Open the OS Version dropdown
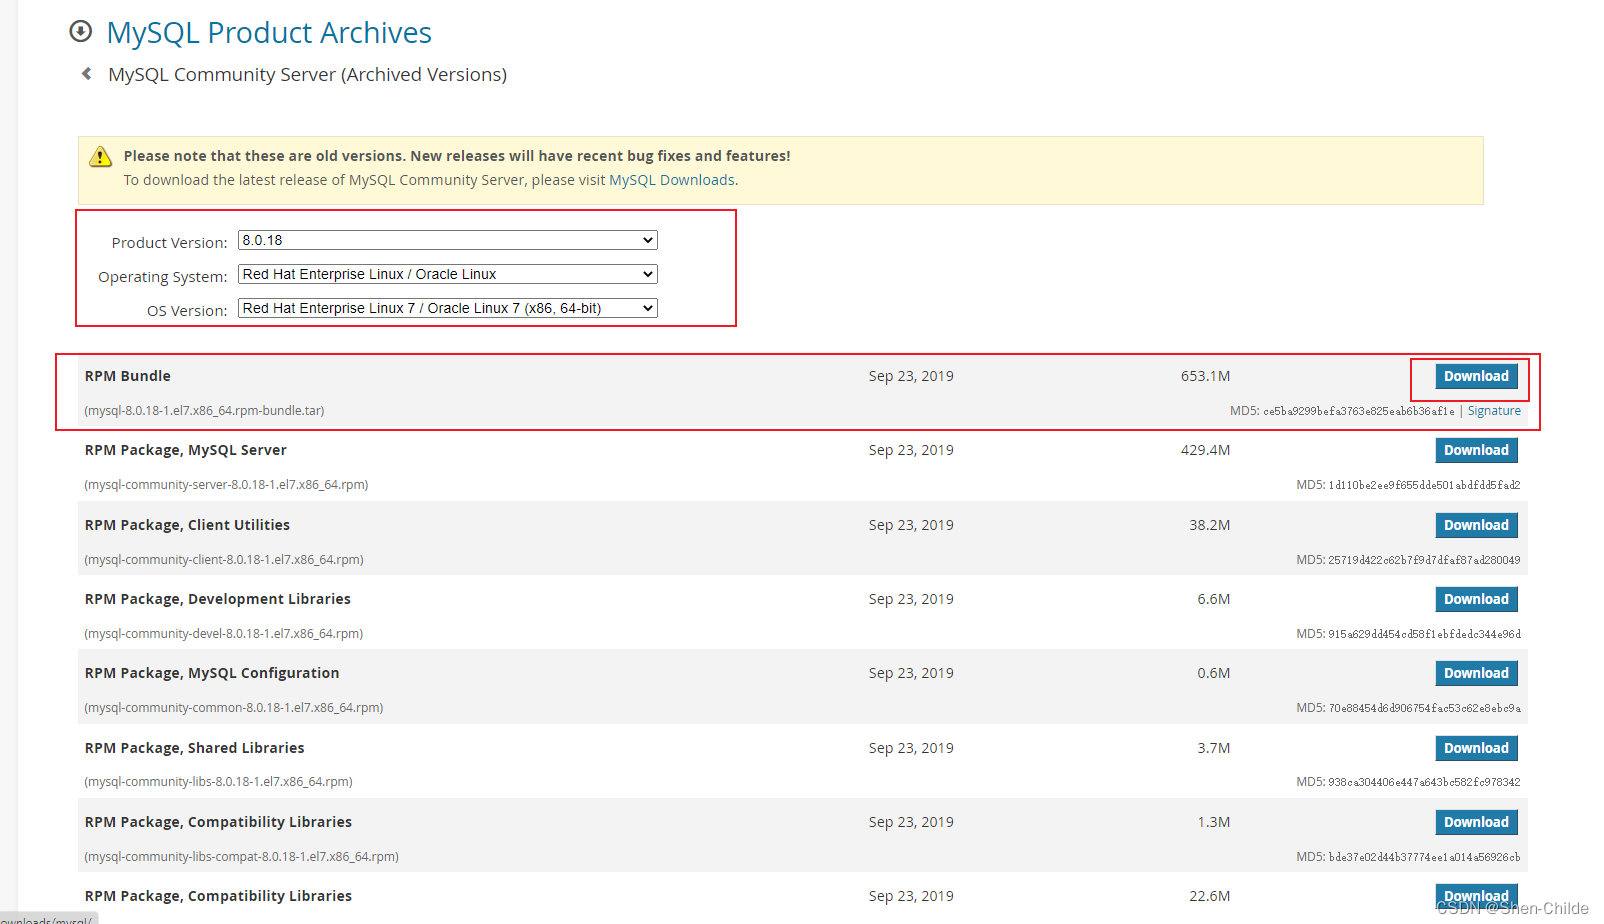1604x924 pixels. (448, 308)
